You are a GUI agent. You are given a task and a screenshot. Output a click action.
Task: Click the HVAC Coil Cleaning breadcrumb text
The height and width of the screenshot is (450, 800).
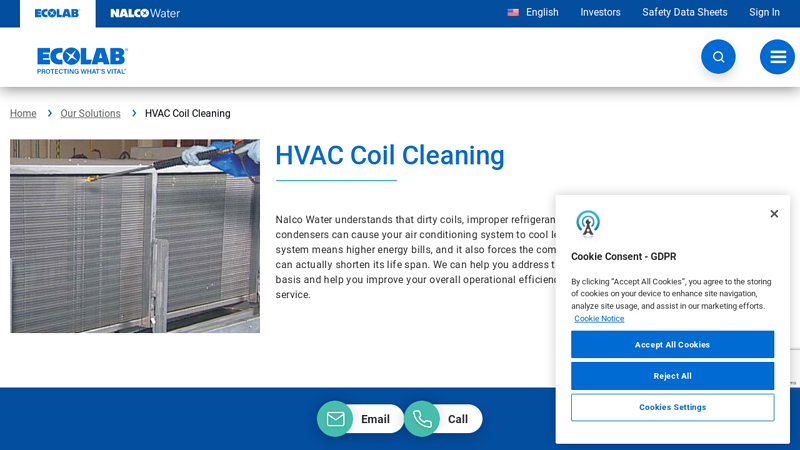pos(187,113)
